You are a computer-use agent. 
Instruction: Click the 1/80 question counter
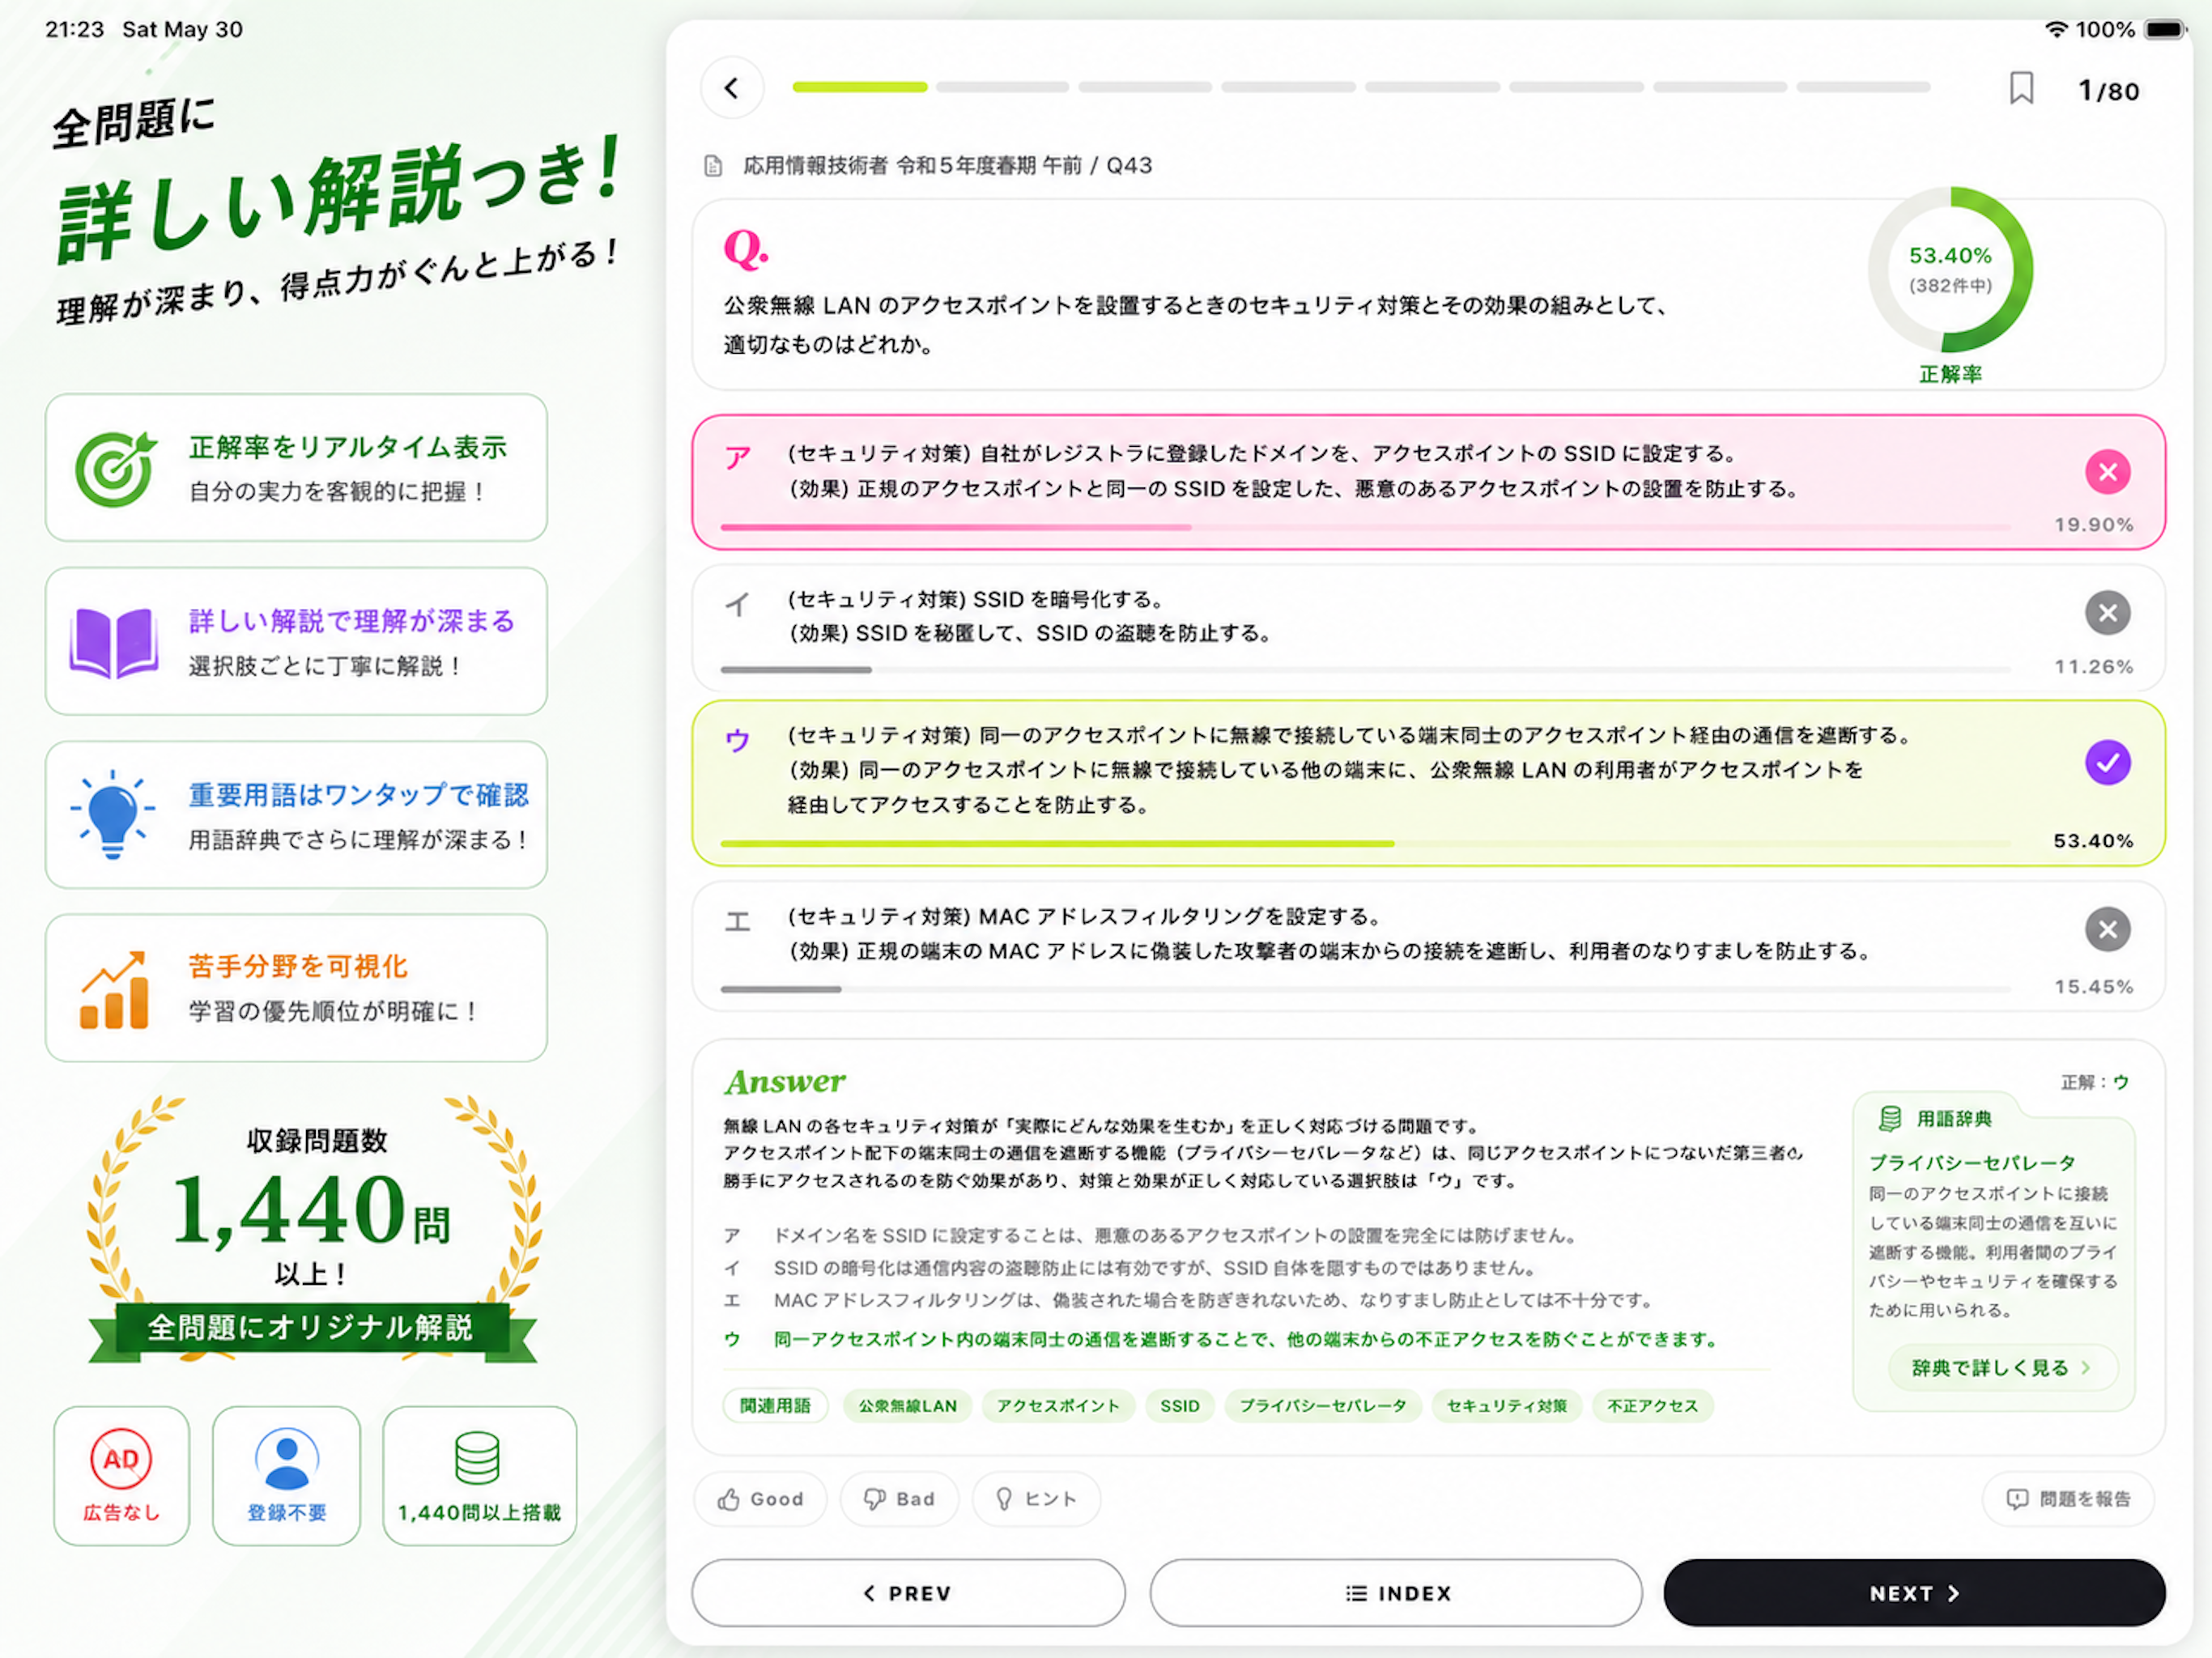point(2109,91)
